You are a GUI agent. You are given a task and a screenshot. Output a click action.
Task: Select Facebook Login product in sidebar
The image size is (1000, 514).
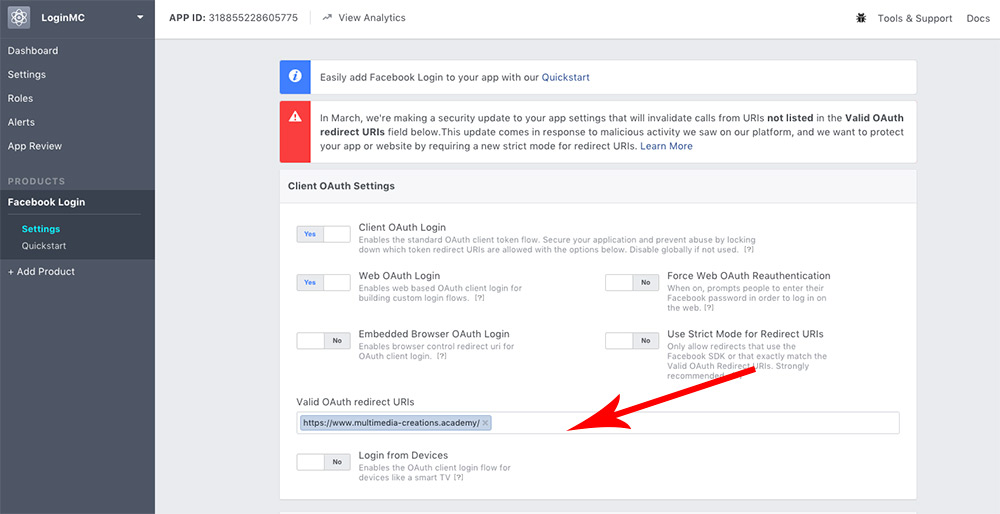pyautogui.click(x=47, y=202)
